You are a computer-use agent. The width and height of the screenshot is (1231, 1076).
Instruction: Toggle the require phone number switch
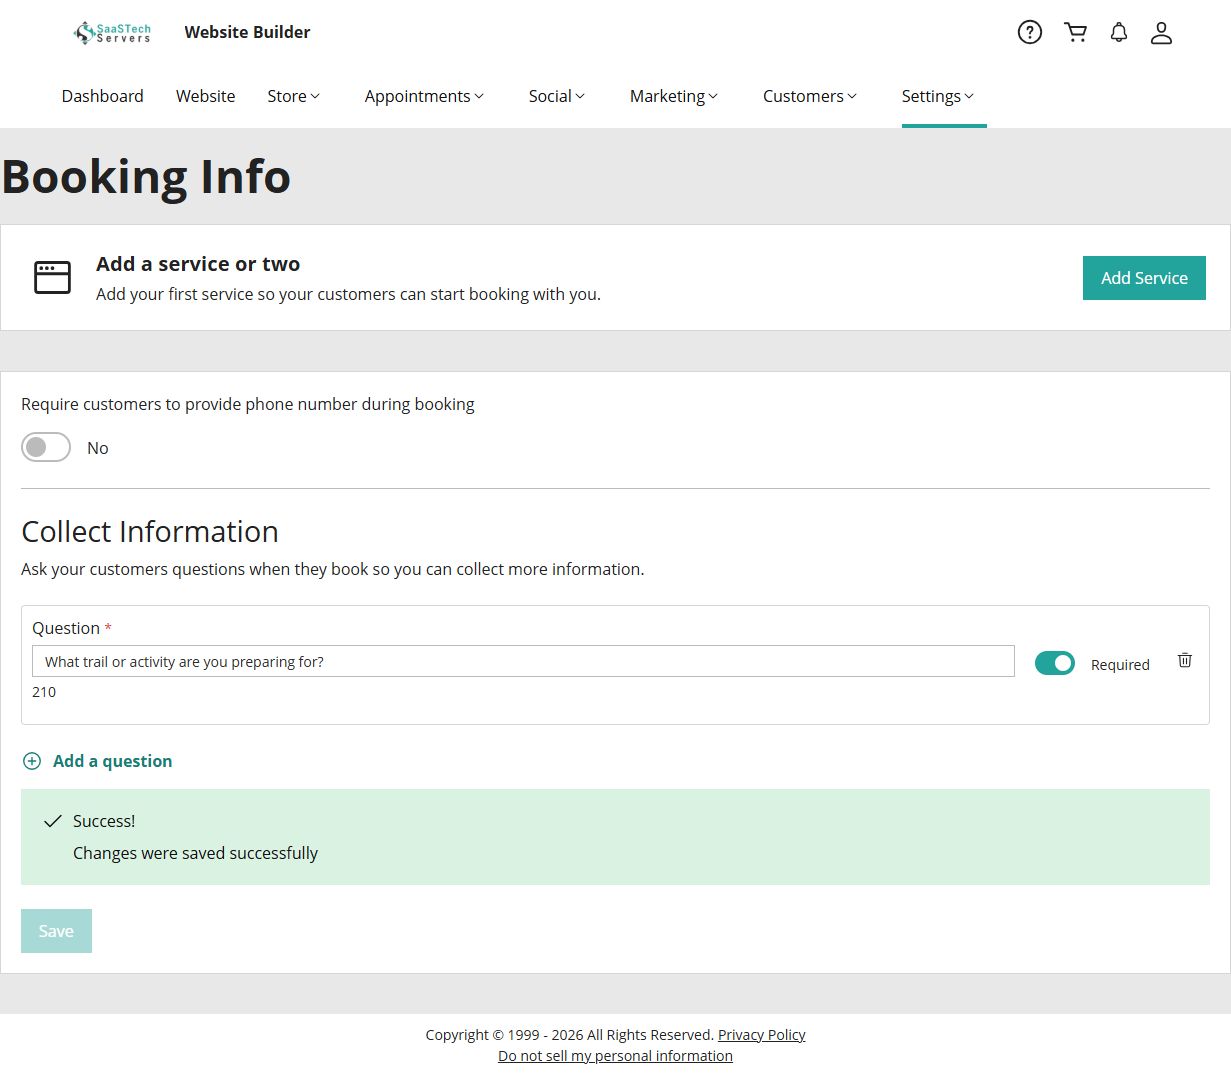point(46,447)
